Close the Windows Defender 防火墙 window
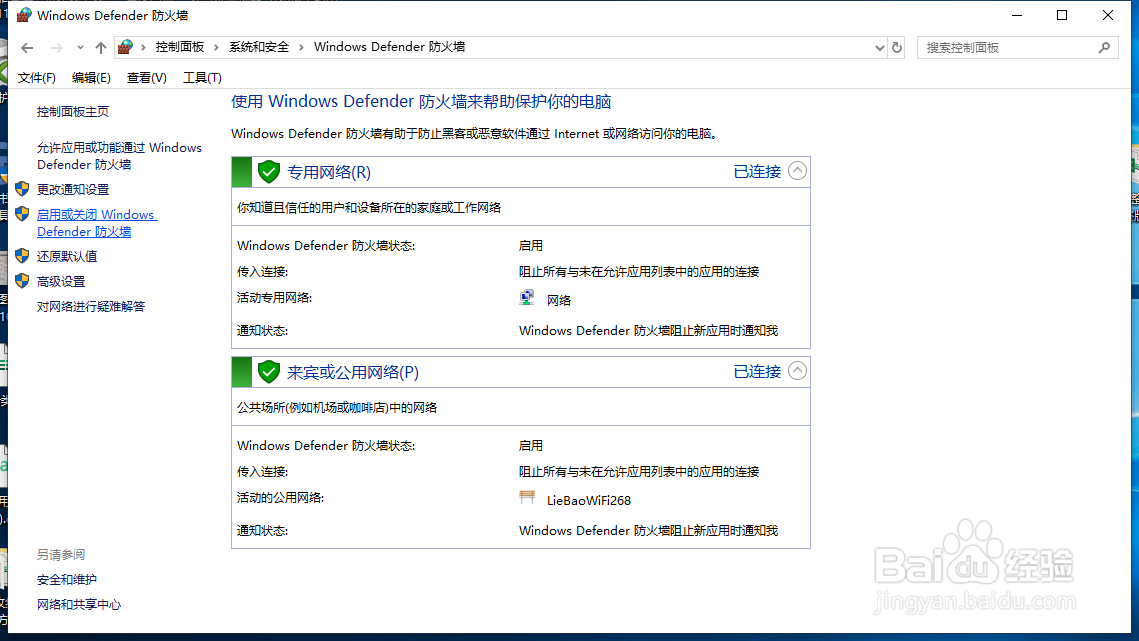 [1108, 15]
